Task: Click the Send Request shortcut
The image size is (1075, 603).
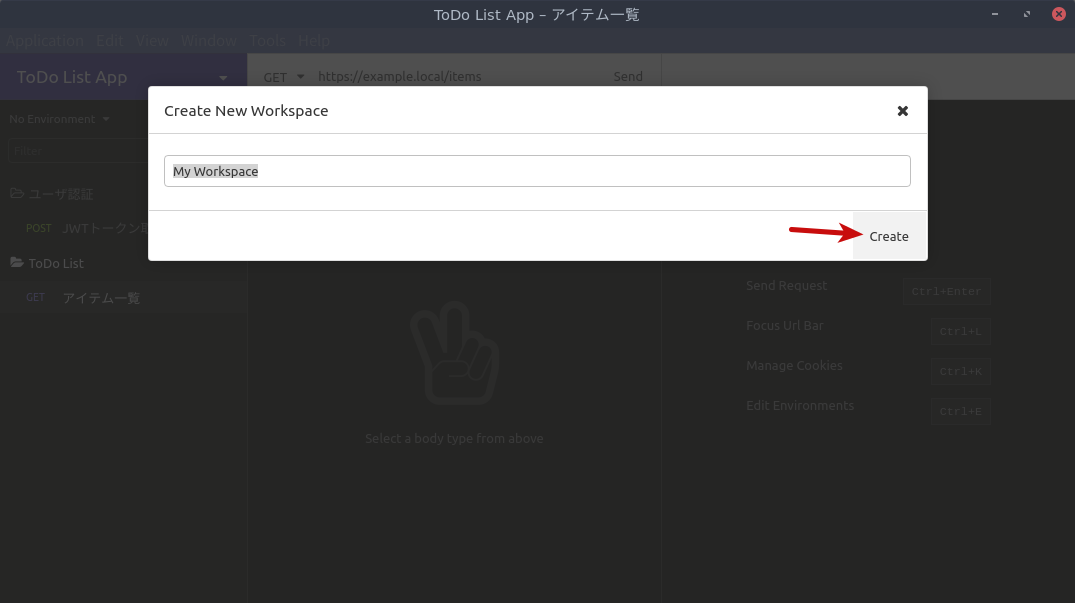Action: (x=786, y=285)
